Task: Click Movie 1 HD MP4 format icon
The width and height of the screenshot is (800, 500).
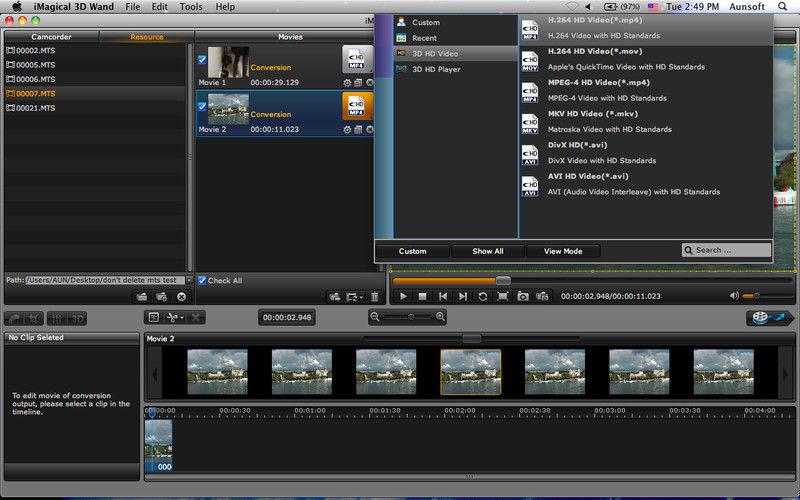Action: point(357,59)
